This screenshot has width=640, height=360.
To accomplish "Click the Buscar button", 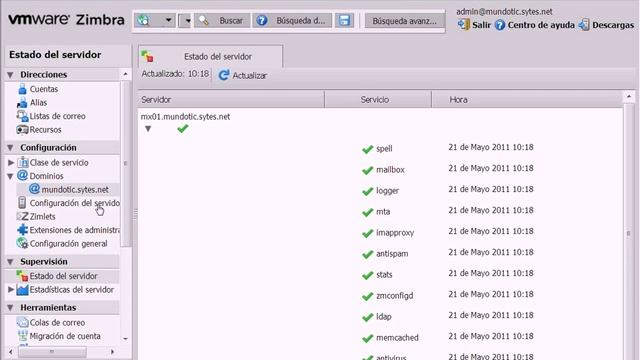I will 222,20.
